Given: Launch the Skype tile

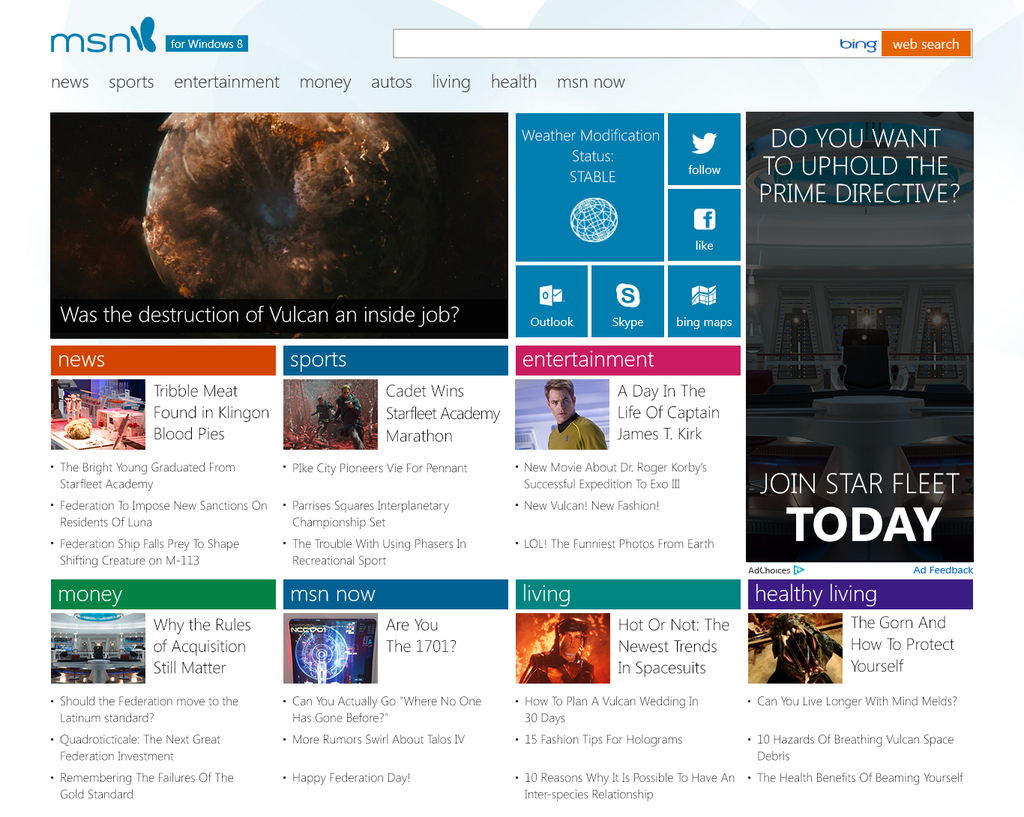Looking at the screenshot, I should point(628,301).
